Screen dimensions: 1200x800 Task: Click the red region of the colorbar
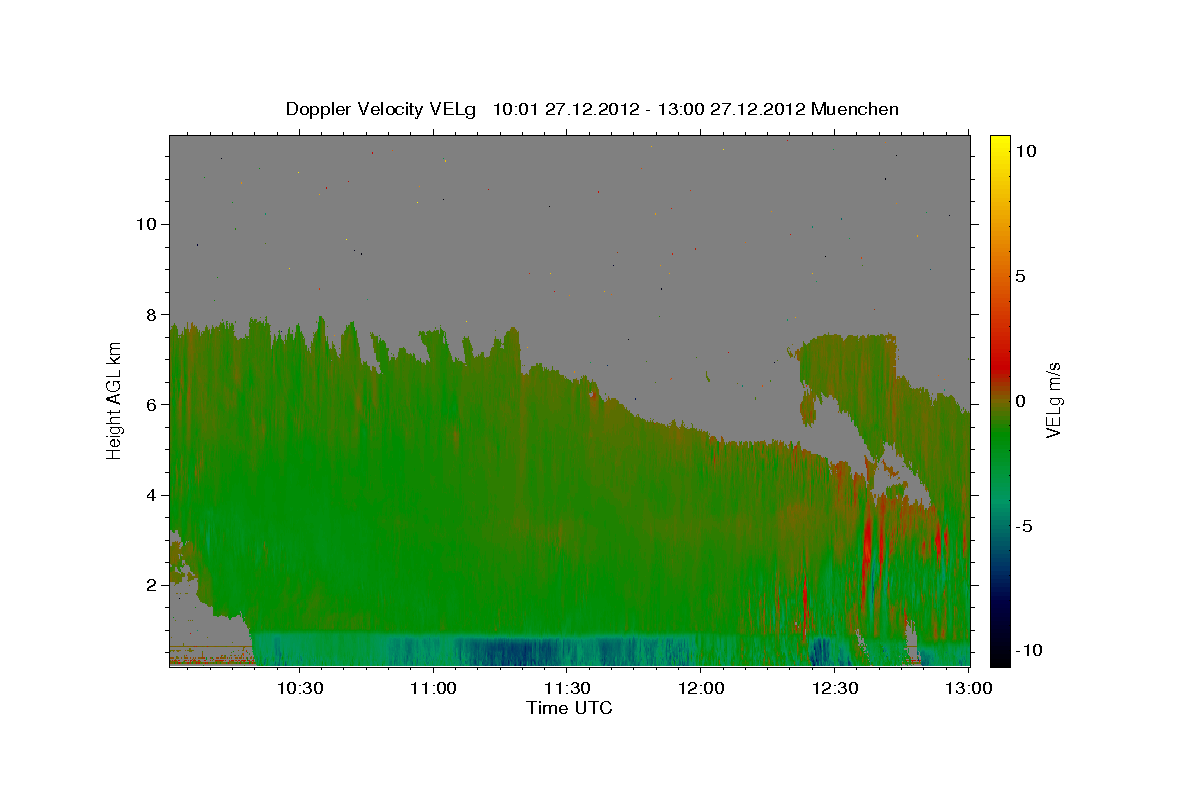tap(1000, 365)
